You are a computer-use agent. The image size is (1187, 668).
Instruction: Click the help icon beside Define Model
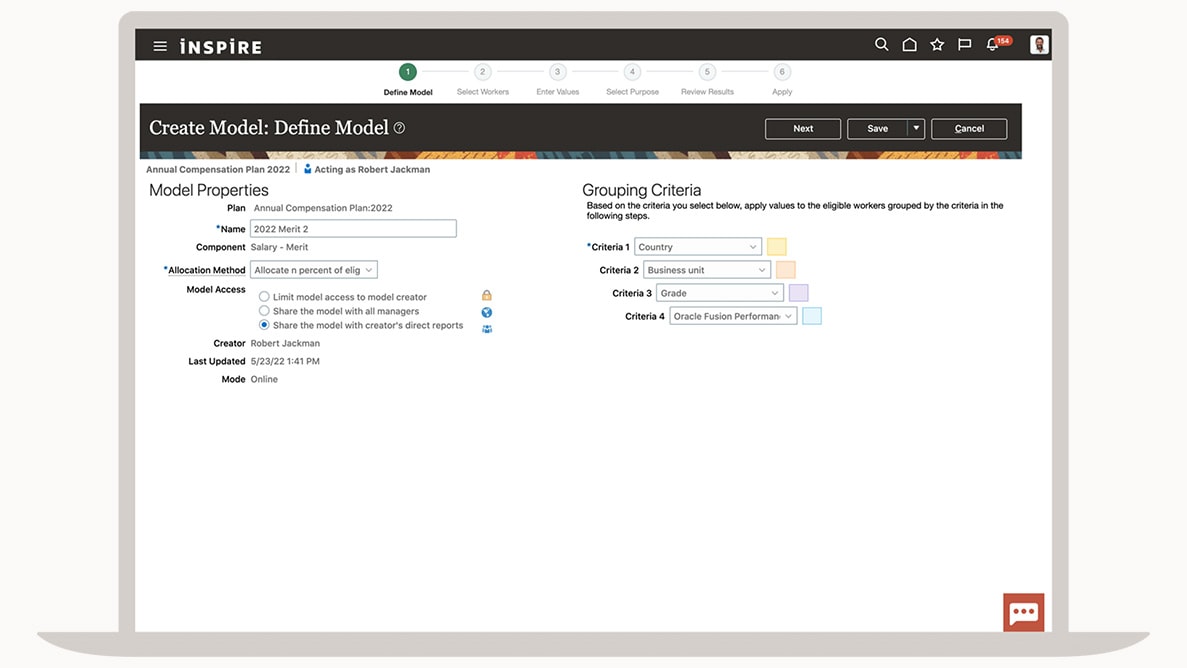click(399, 128)
